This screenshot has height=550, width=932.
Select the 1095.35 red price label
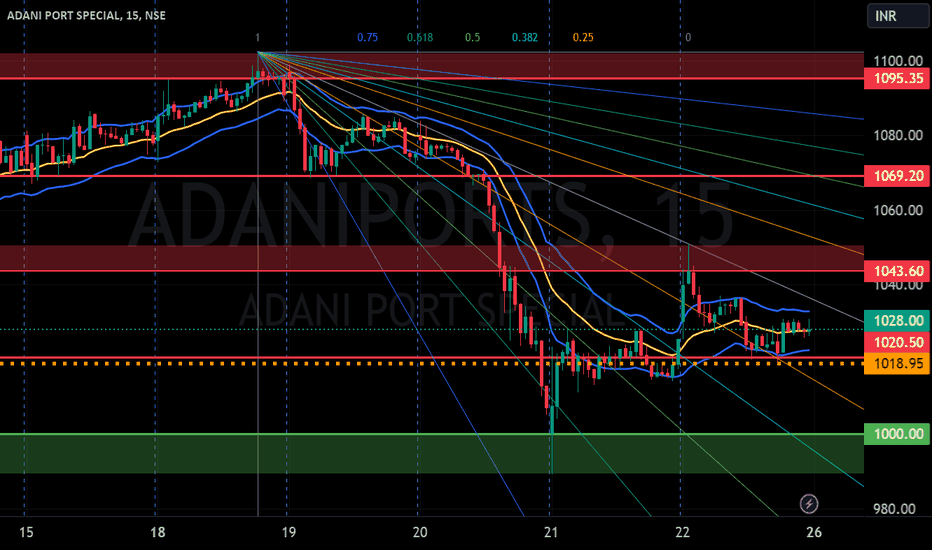(898, 78)
